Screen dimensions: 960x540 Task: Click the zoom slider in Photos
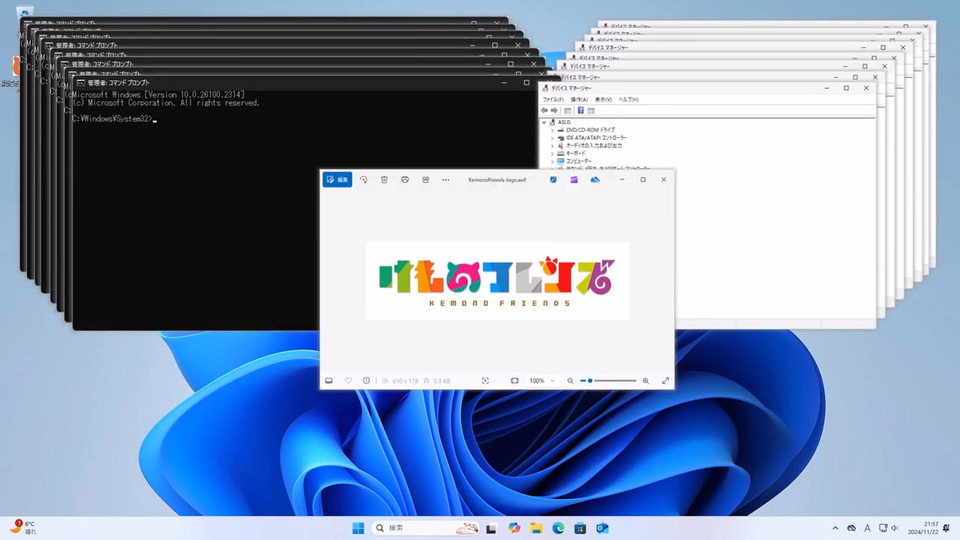pyautogui.click(x=608, y=381)
